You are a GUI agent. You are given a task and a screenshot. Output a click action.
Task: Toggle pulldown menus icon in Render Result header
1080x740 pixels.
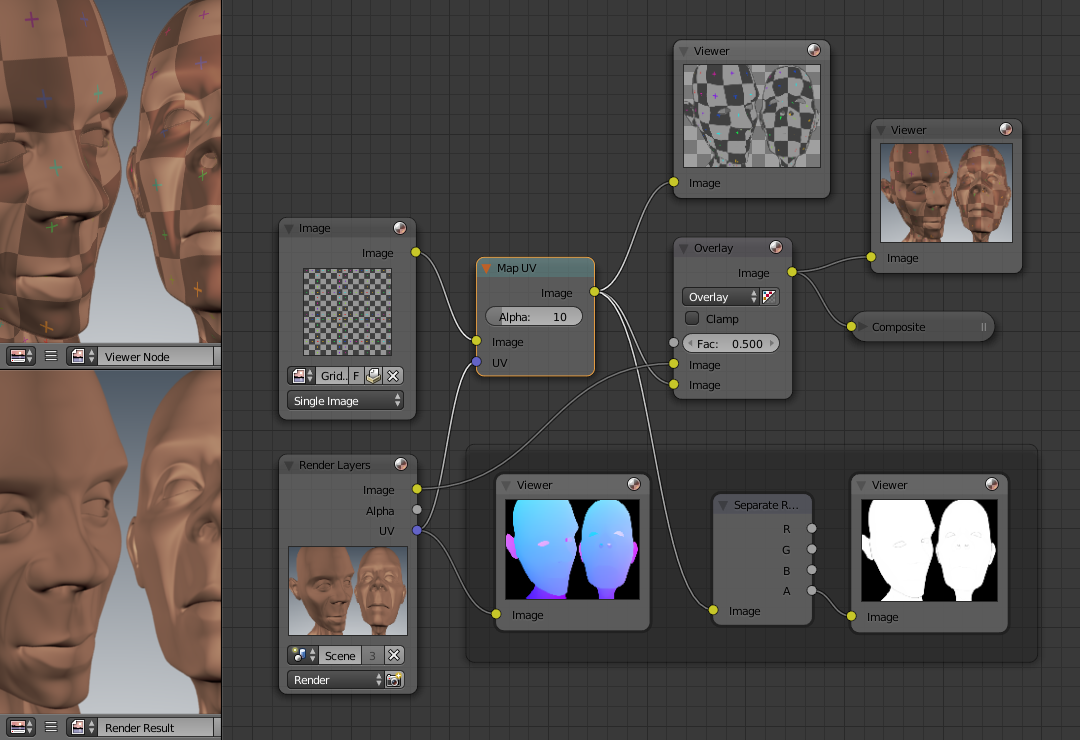tap(51, 727)
